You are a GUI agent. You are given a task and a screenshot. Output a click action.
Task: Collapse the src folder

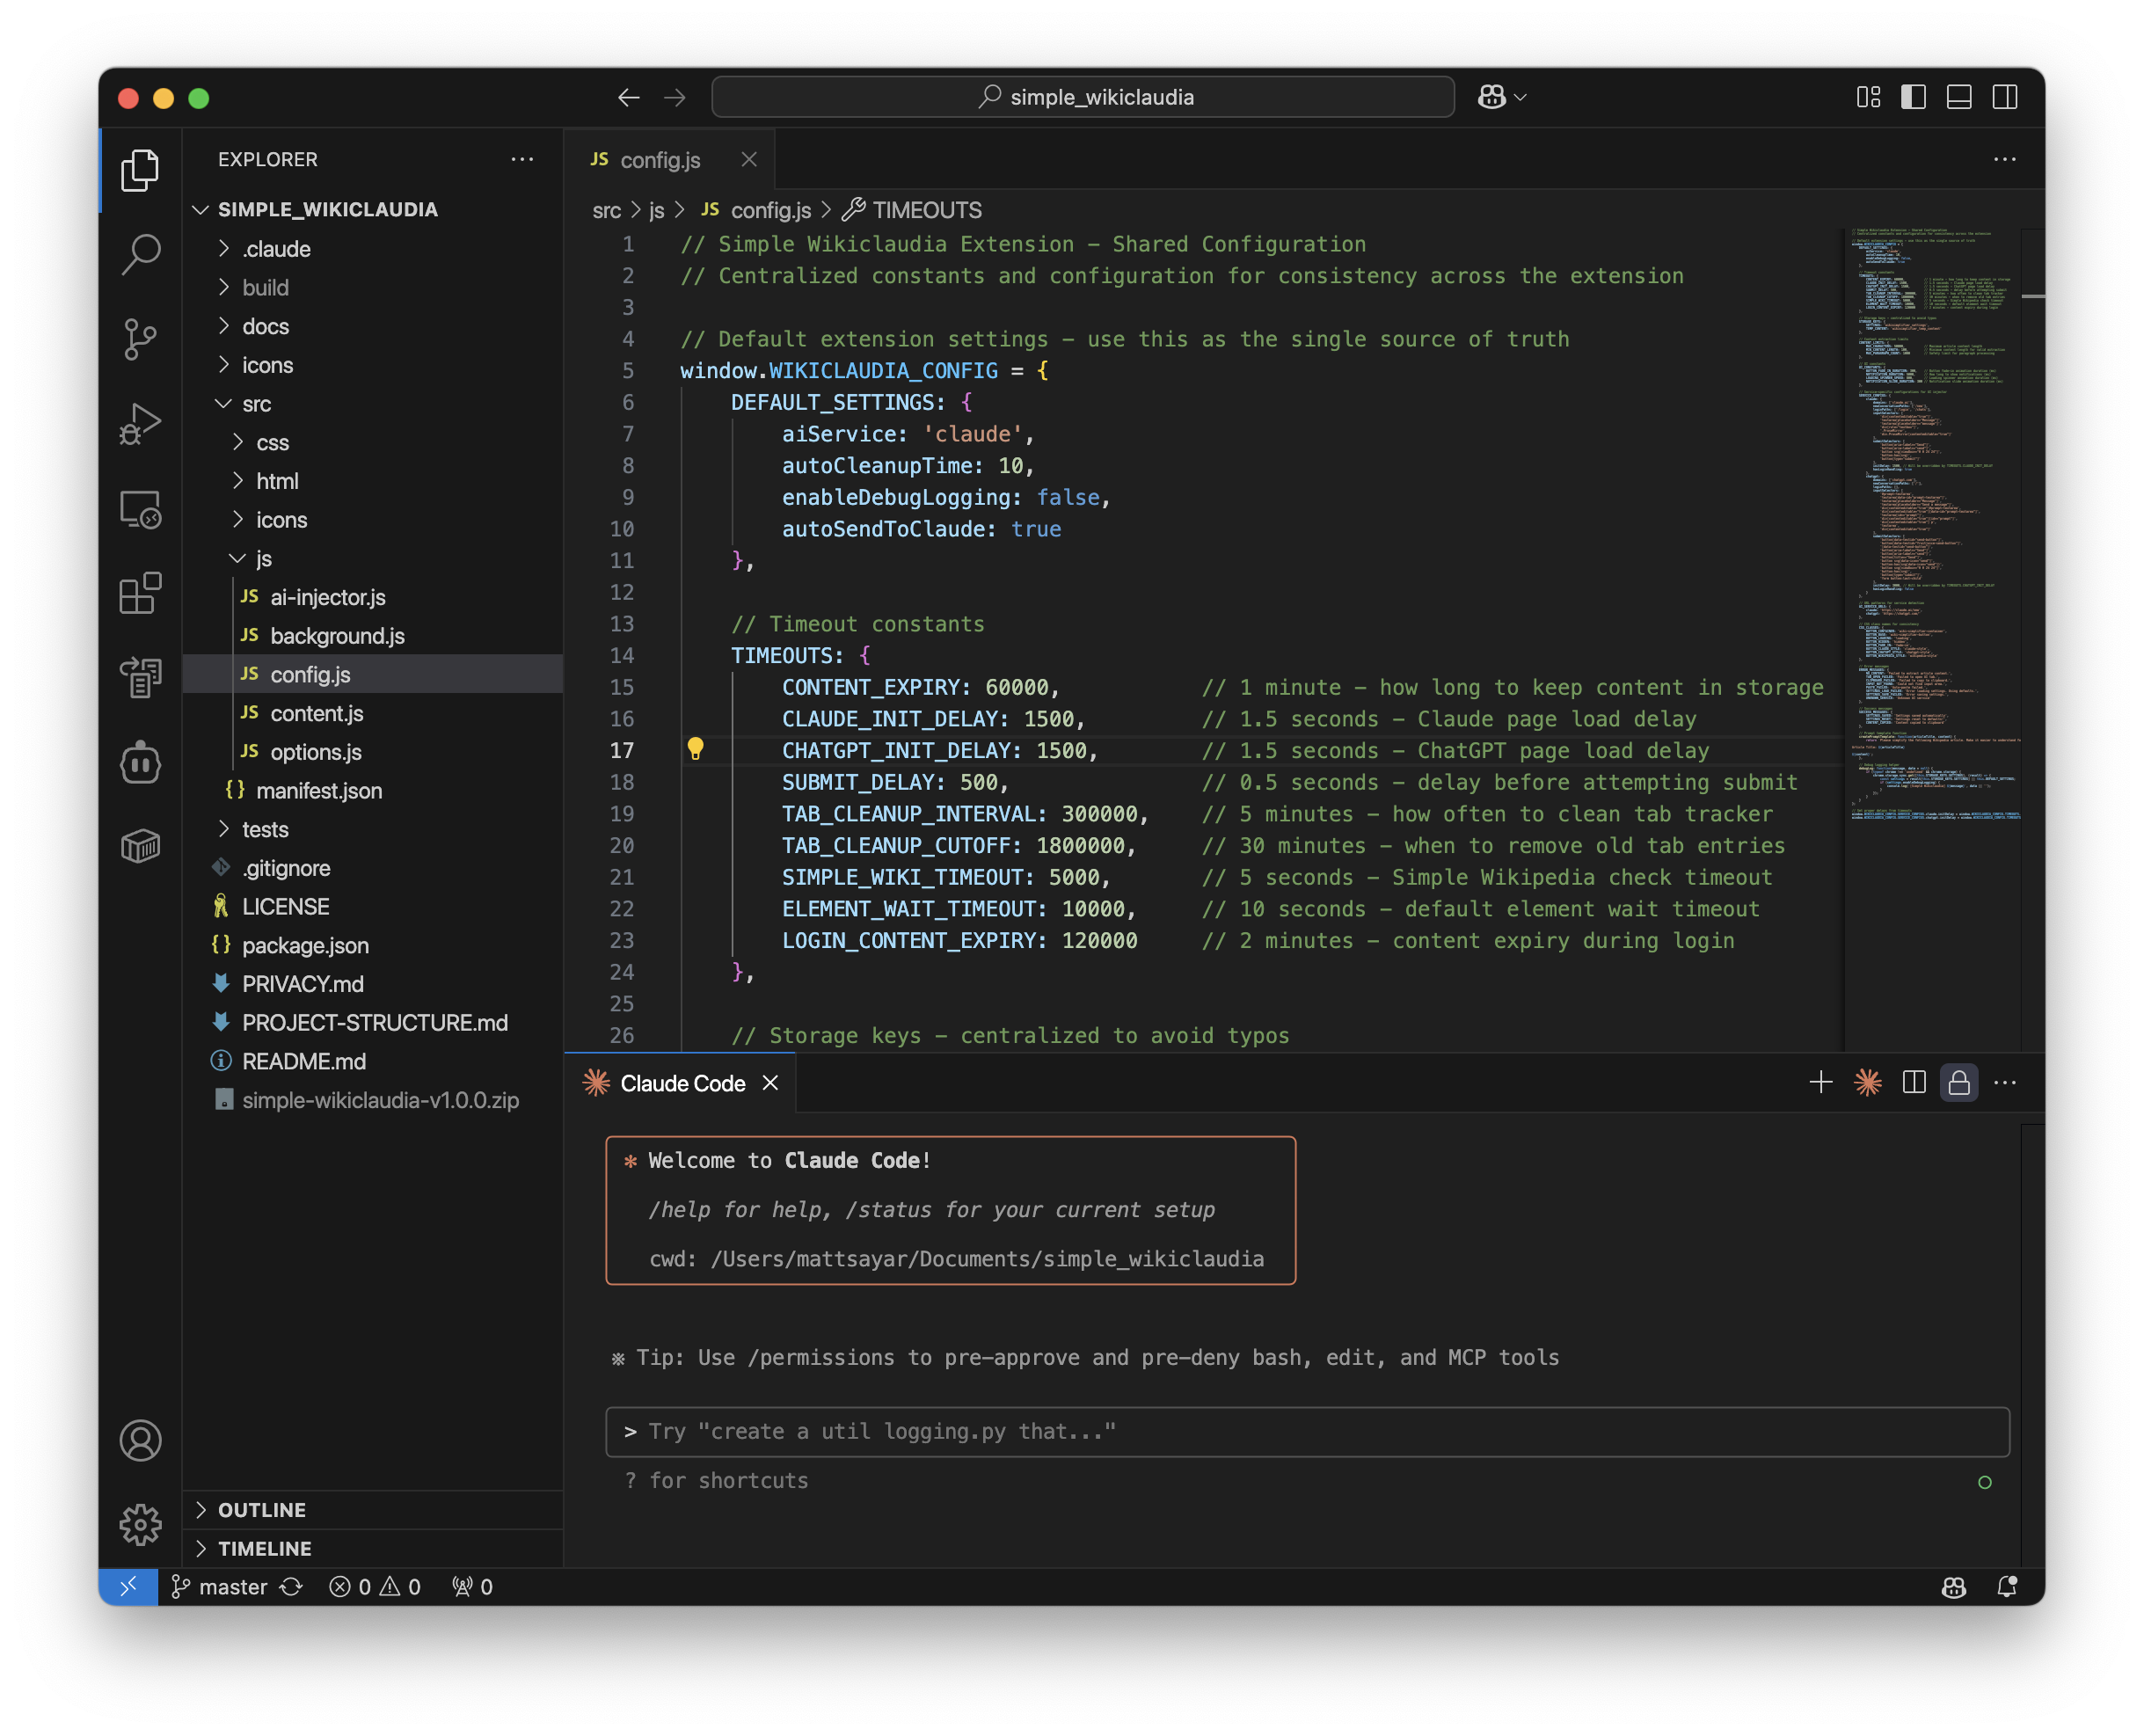click(373, 404)
